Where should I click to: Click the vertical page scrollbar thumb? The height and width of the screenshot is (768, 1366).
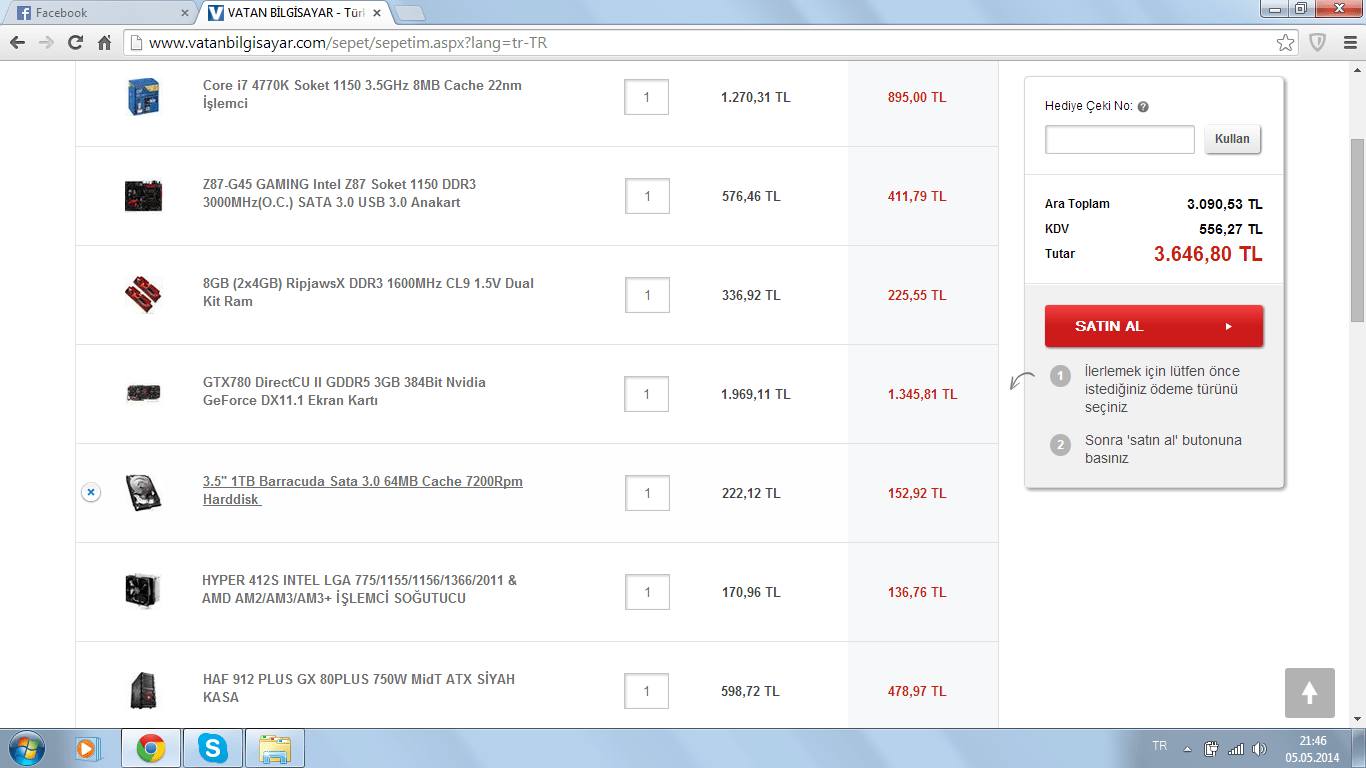click(1357, 230)
